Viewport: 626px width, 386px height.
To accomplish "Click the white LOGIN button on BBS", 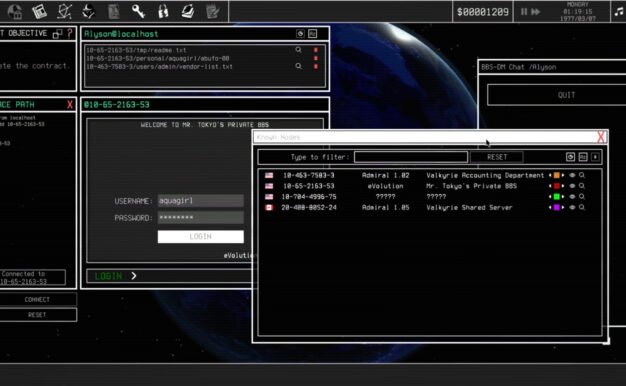I will pyautogui.click(x=200, y=236).
